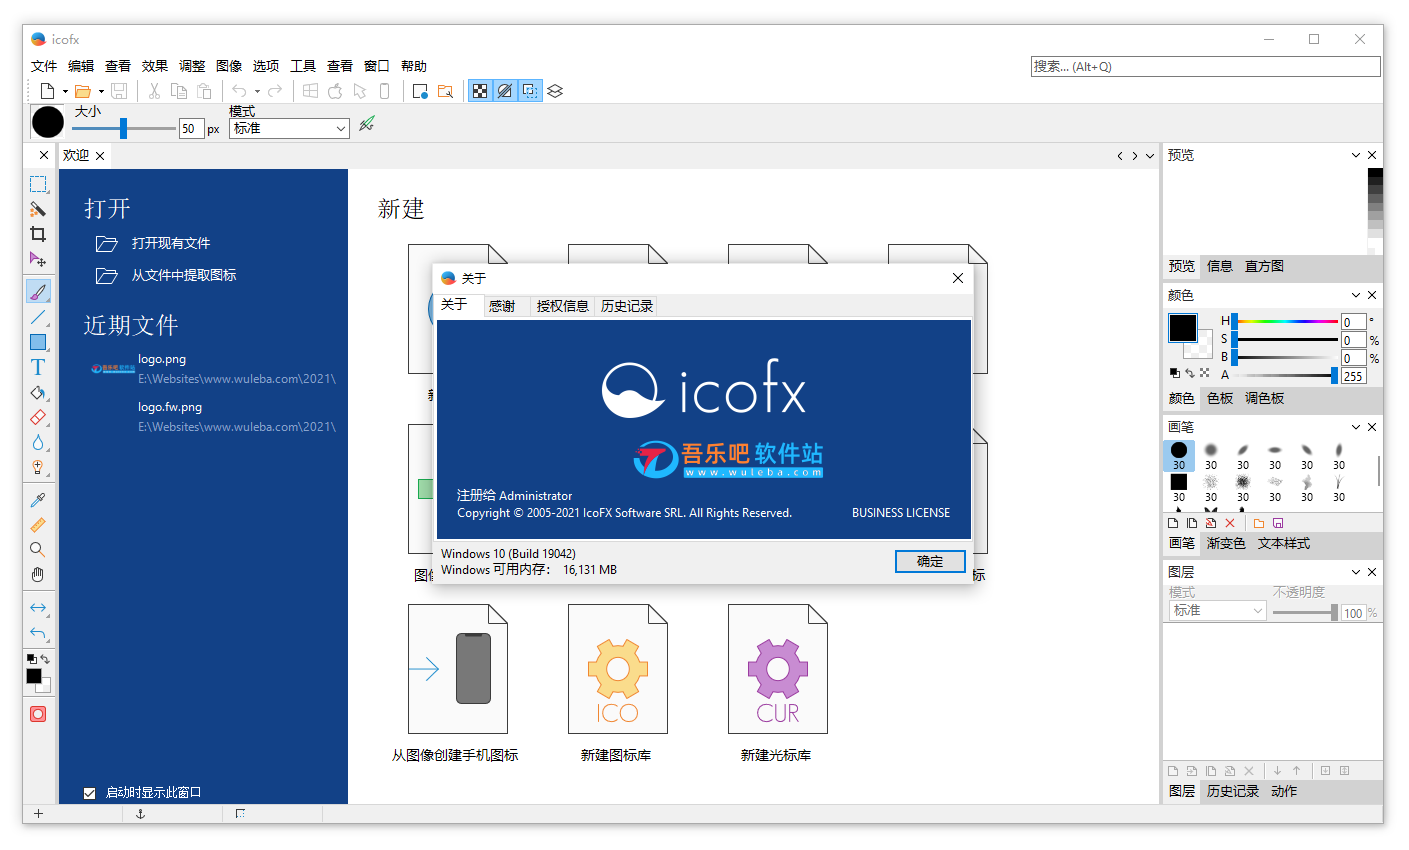This screenshot has width=1409, height=850.
Task: Open the Color panel options chevron
Action: [1356, 296]
